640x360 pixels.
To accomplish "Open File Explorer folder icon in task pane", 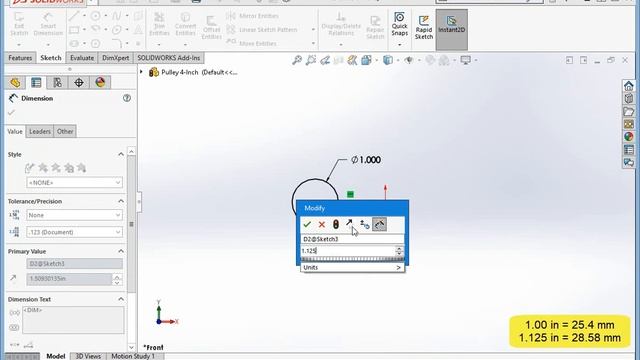I will pyautogui.click(x=629, y=111).
